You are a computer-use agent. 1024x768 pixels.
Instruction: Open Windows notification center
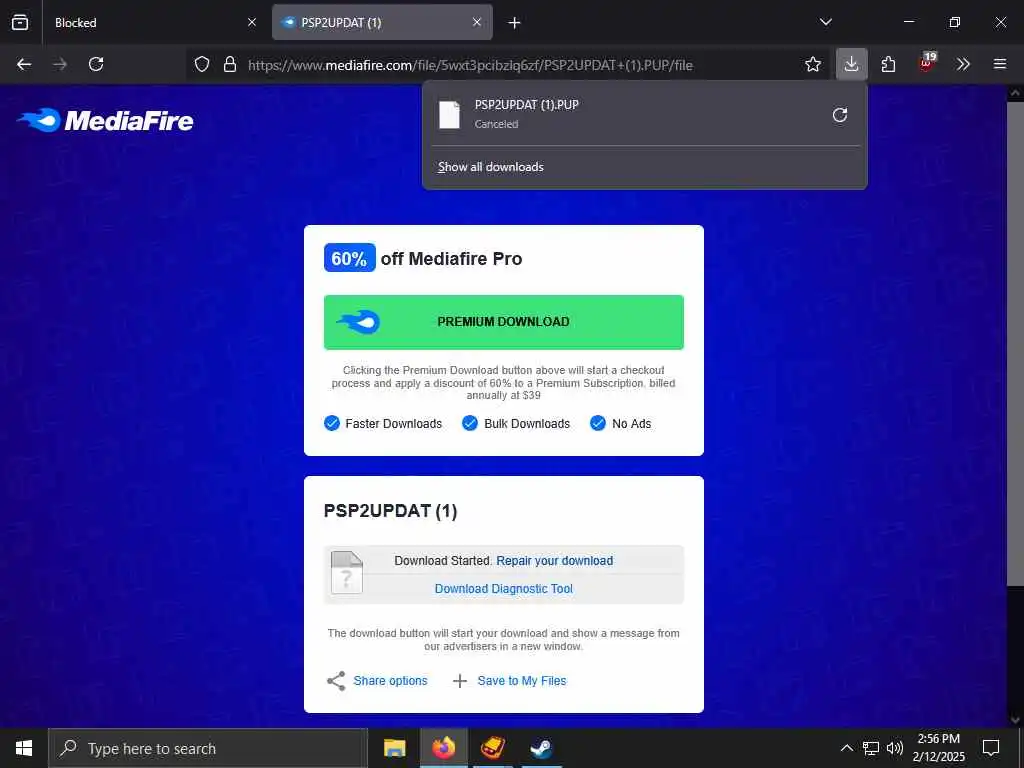pos(991,748)
